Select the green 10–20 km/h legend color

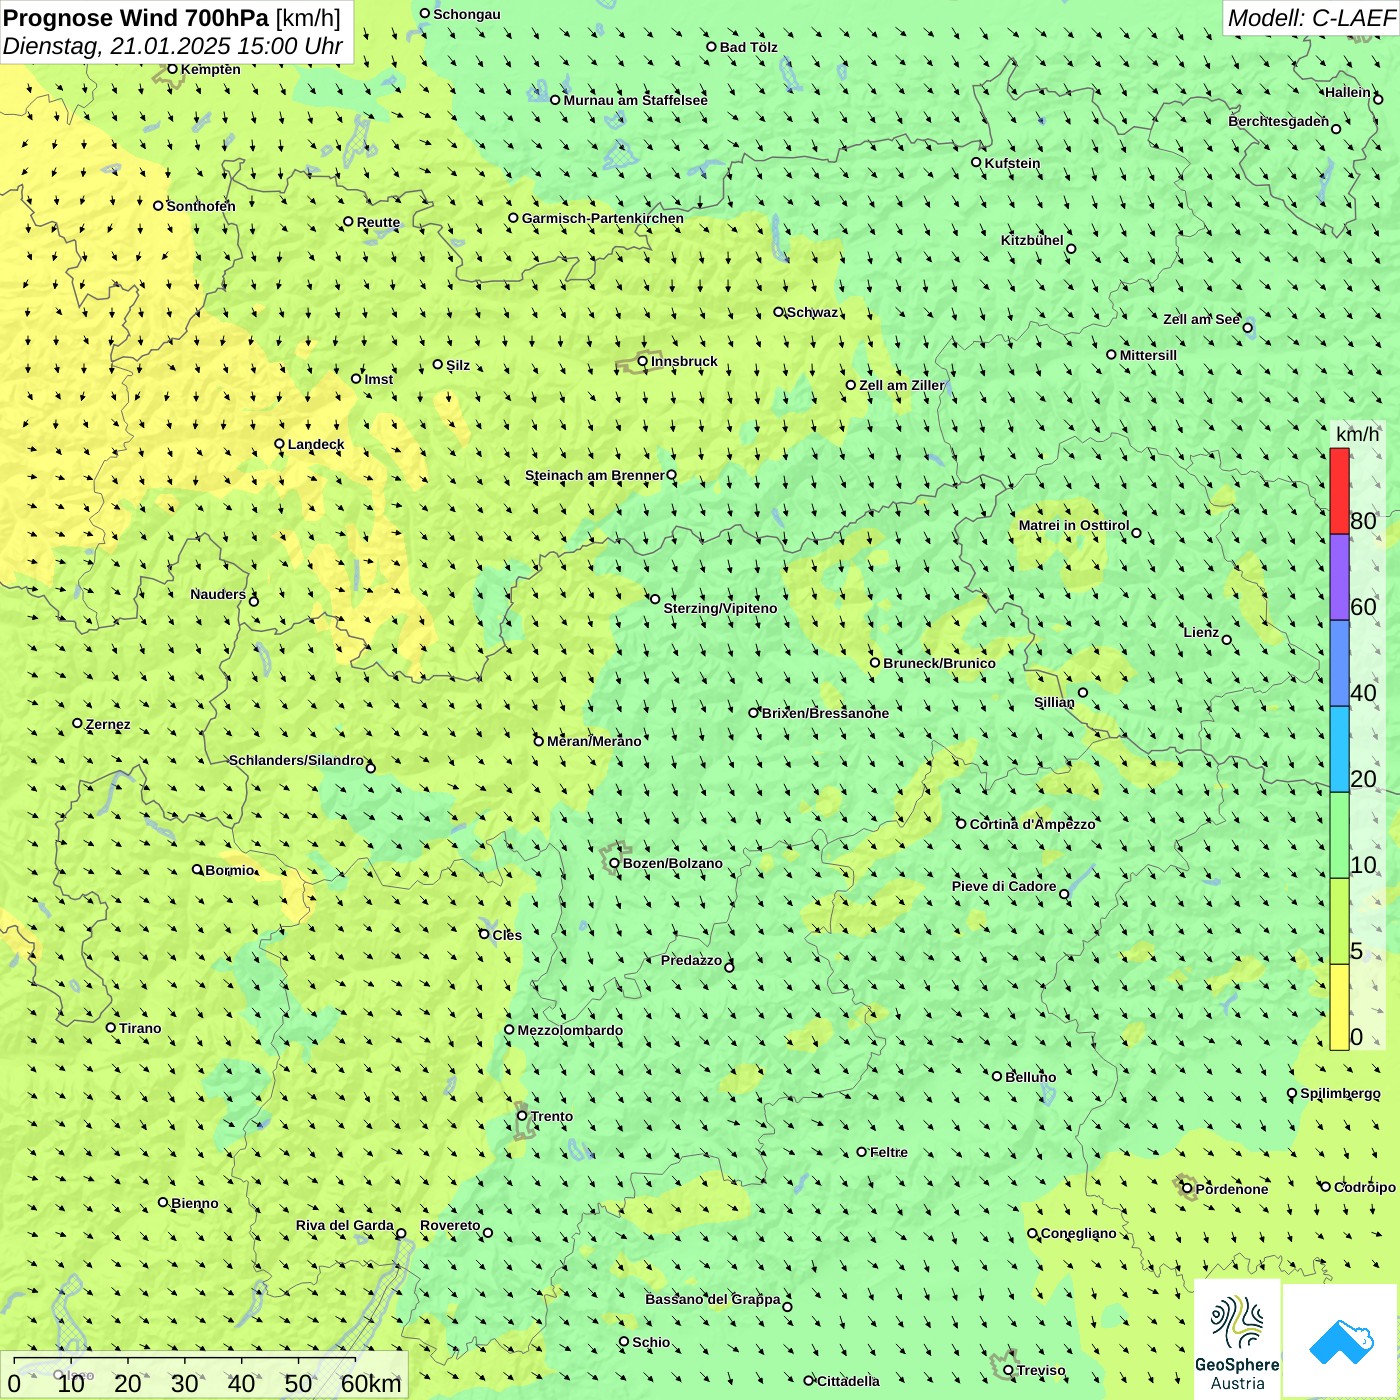(1339, 835)
